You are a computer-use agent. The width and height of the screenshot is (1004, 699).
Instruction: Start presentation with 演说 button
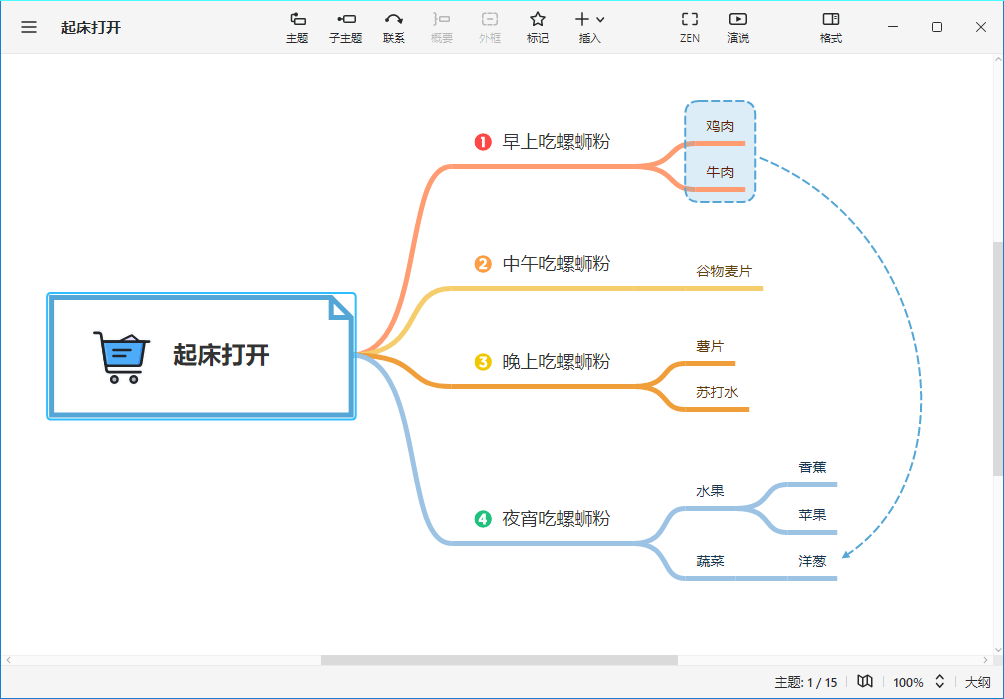tap(738, 26)
